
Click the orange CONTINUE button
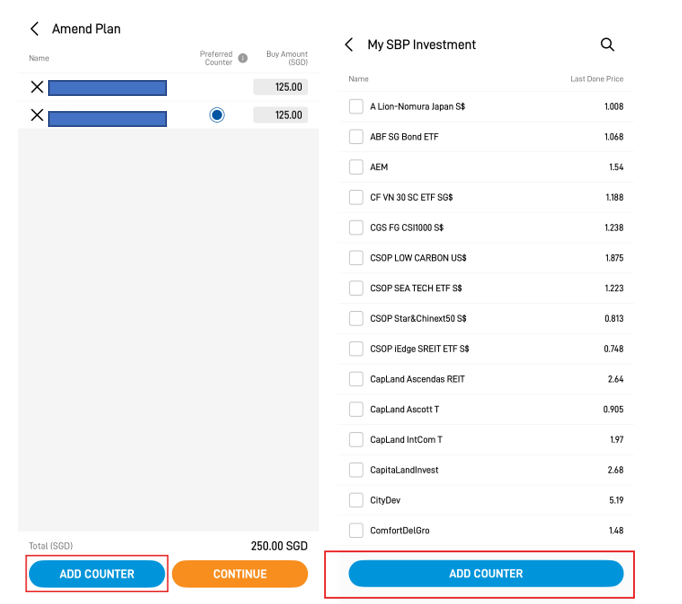[x=240, y=574]
